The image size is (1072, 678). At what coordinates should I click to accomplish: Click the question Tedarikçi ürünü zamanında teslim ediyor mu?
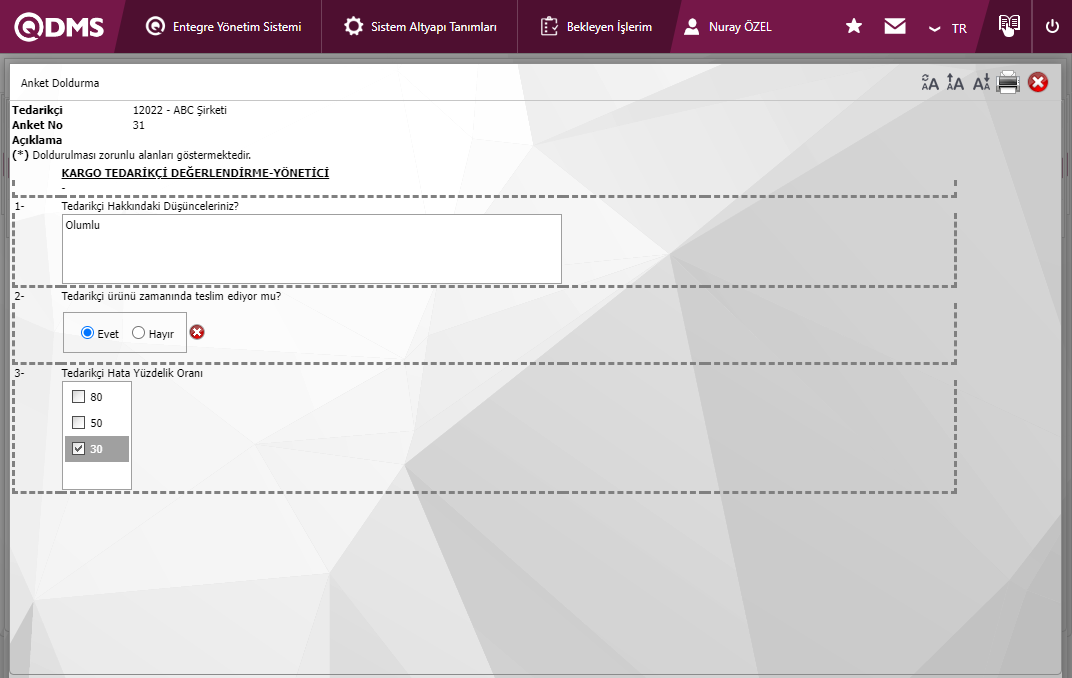[x=171, y=296]
